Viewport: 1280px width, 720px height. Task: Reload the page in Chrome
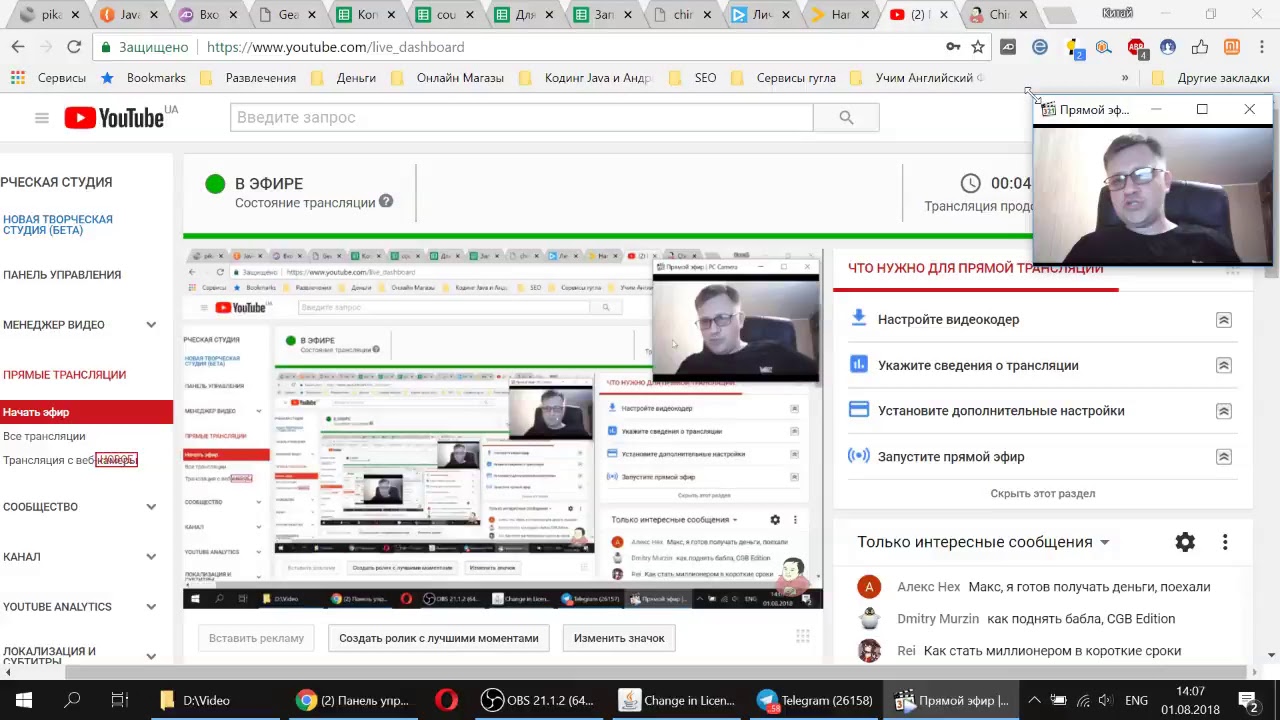[x=74, y=47]
